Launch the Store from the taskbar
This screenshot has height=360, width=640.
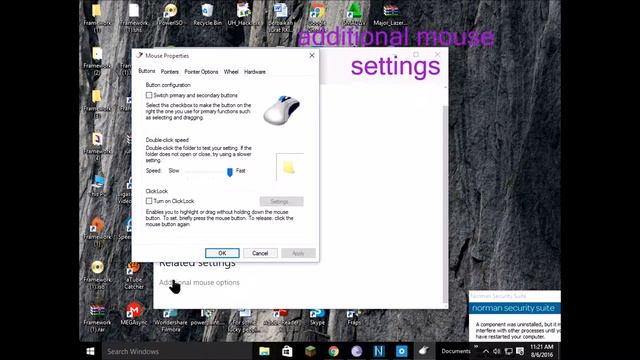click(x=287, y=351)
